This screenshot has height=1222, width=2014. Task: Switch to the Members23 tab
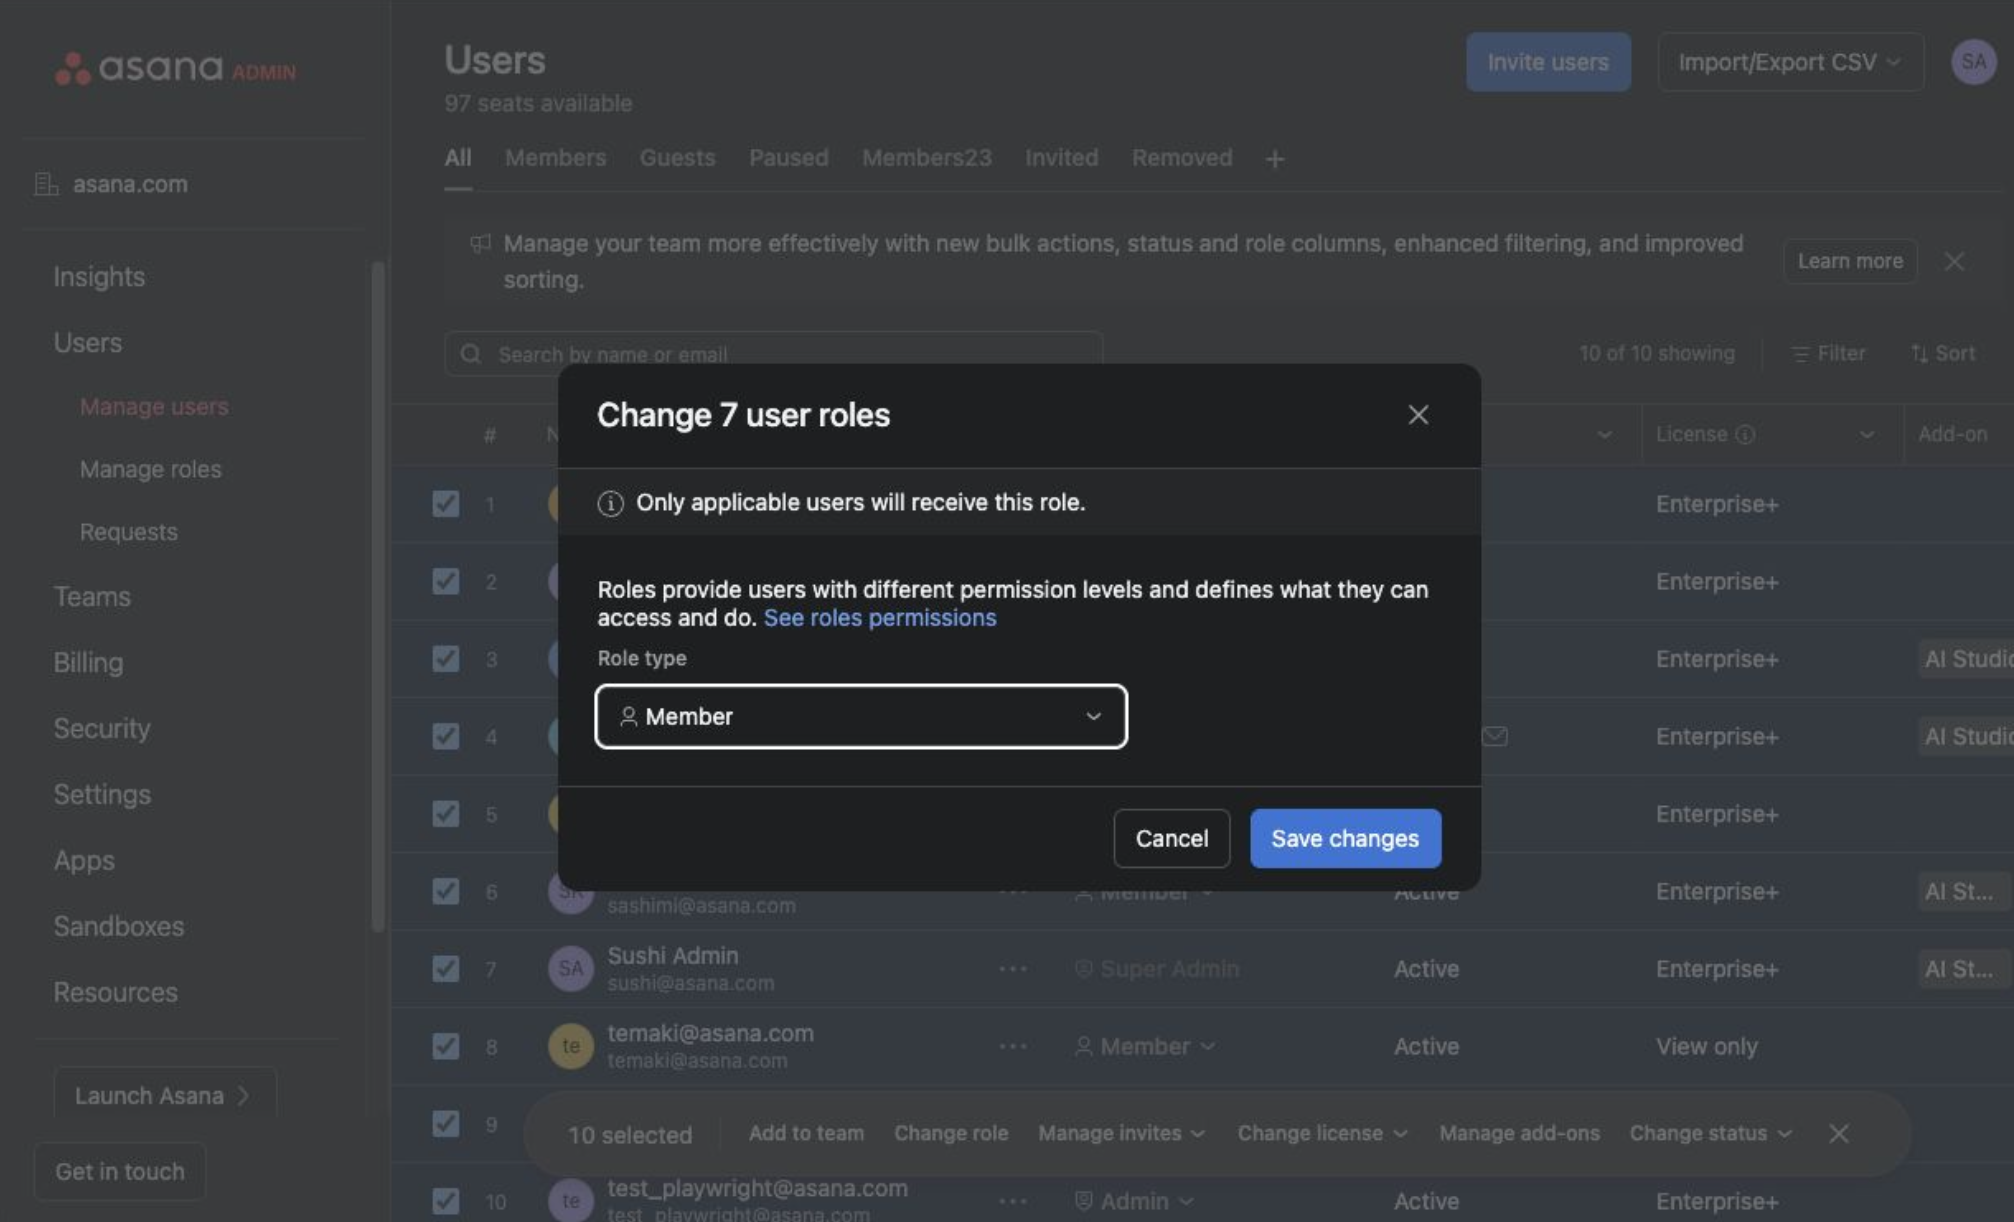point(927,158)
